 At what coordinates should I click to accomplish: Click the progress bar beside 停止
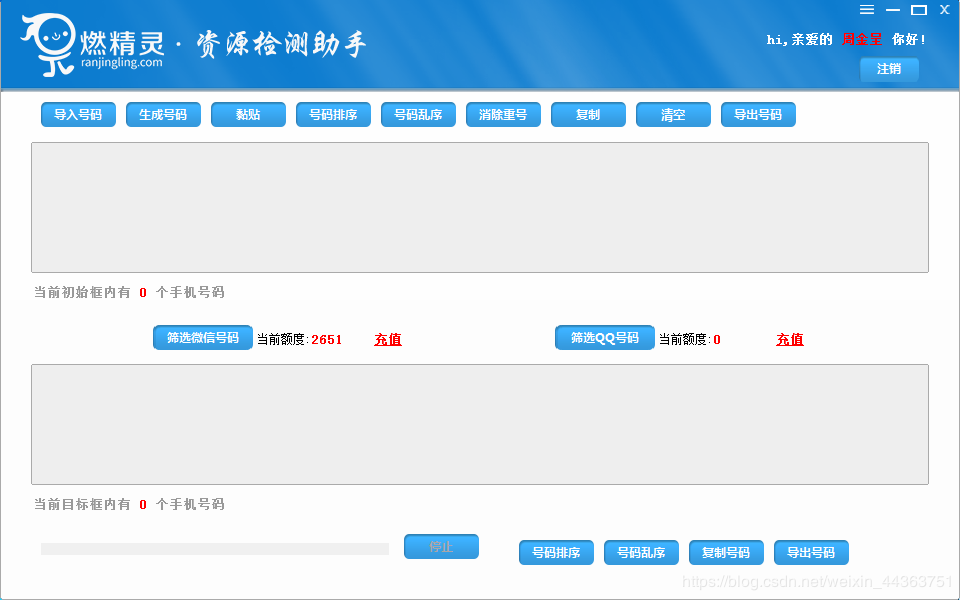tap(215, 549)
